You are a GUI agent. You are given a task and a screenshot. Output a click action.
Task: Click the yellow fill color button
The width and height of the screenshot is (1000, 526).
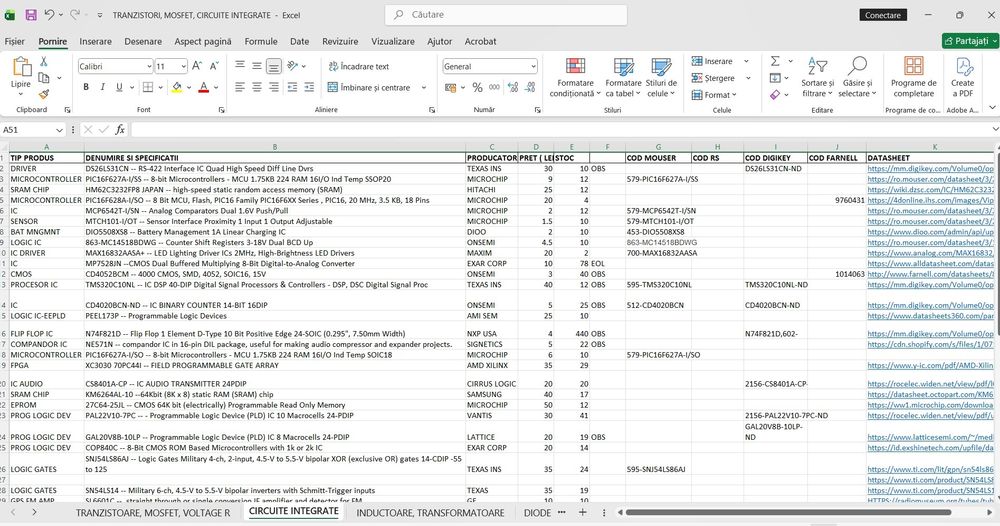[x=177, y=87]
